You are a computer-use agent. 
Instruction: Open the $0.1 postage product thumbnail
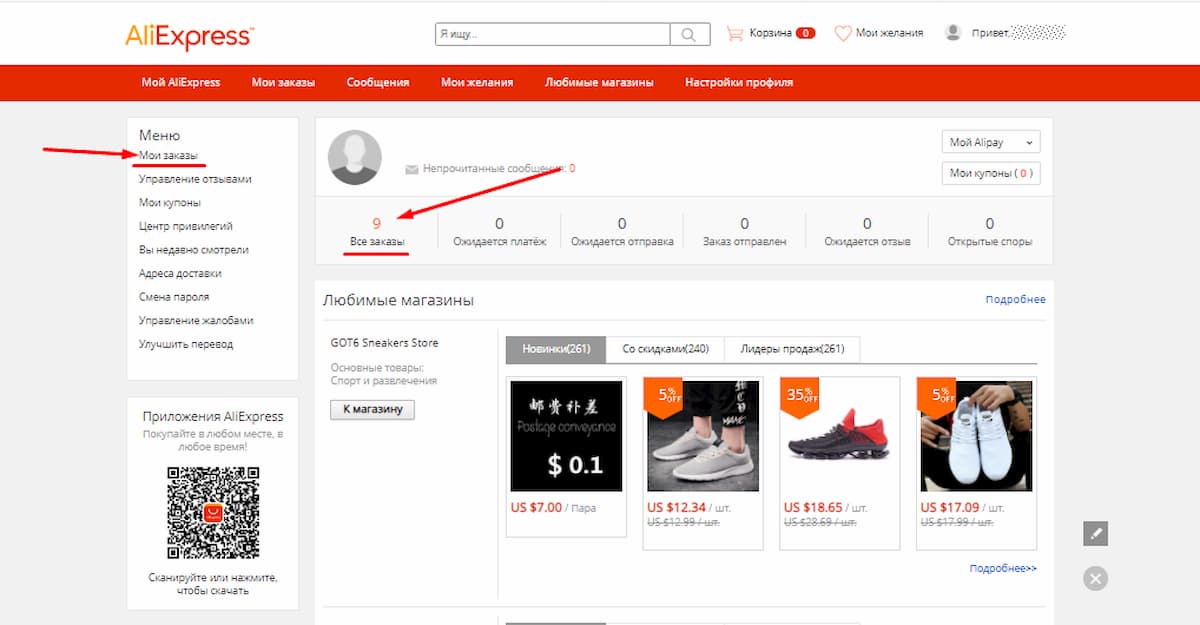(x=566, y=436)
